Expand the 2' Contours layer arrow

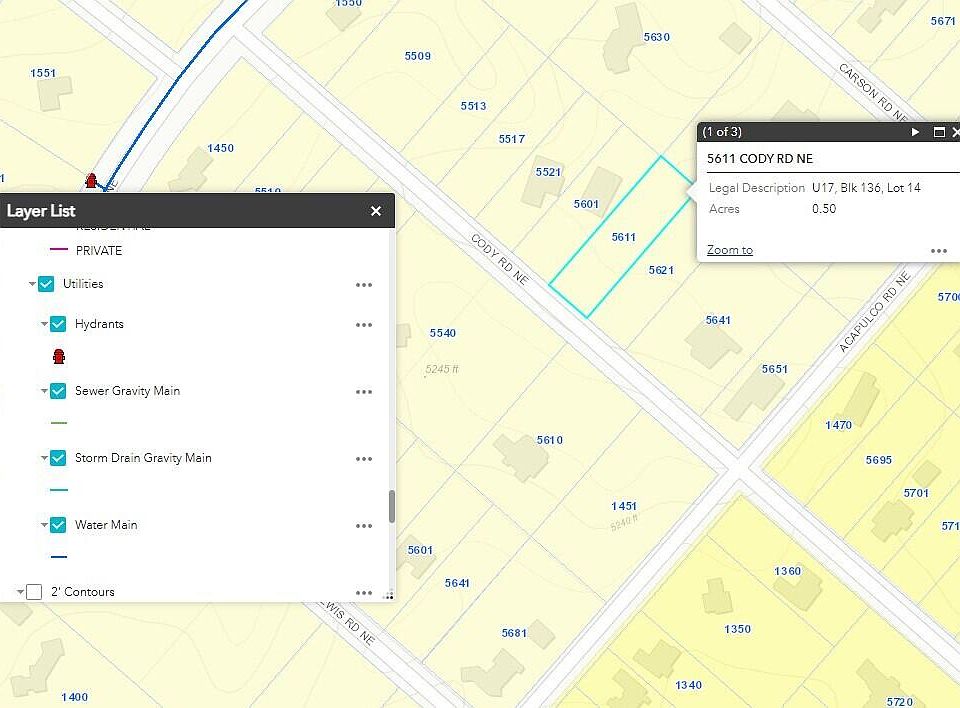click(20, 592)
